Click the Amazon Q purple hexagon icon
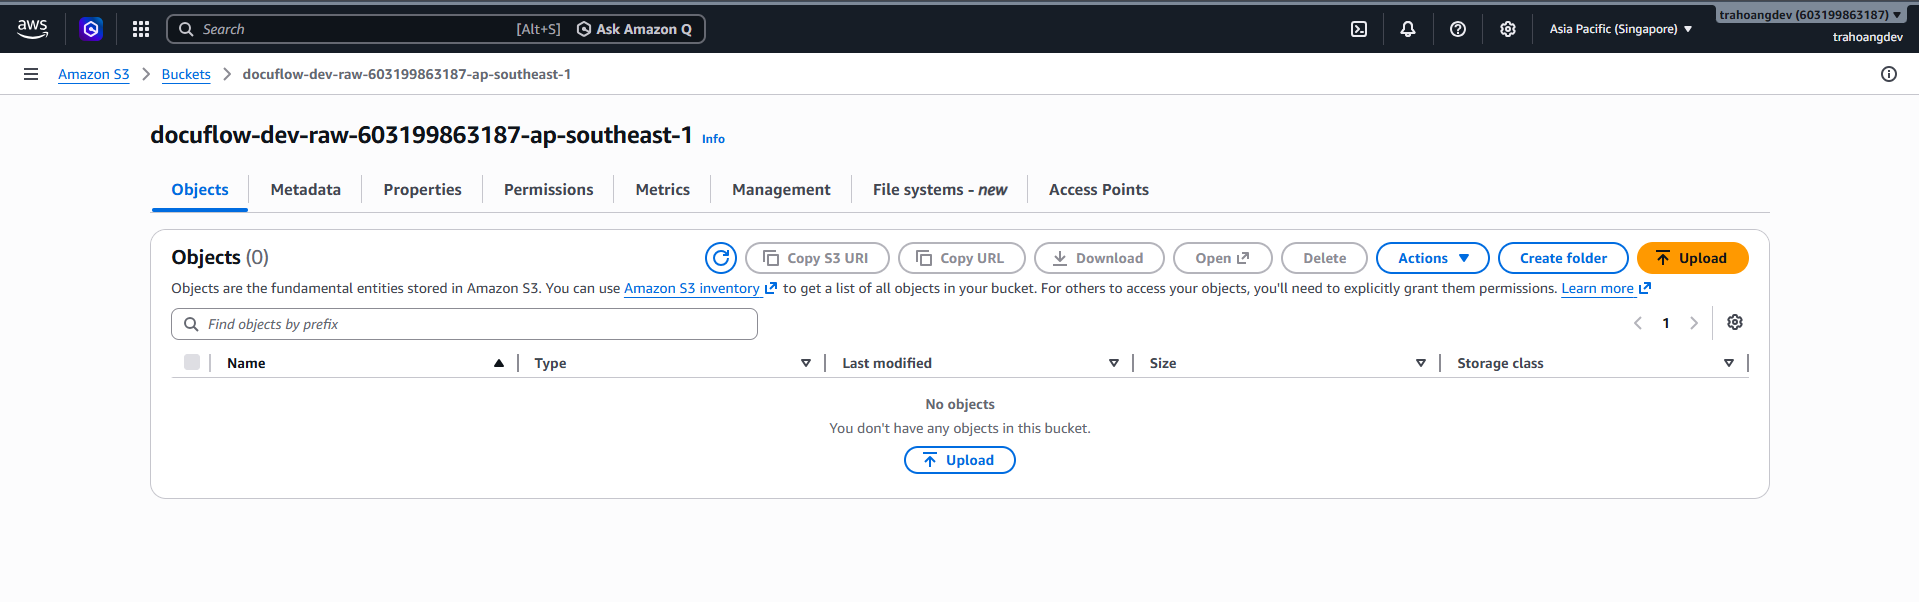1919x602 pixels. [x=91, y=29]
